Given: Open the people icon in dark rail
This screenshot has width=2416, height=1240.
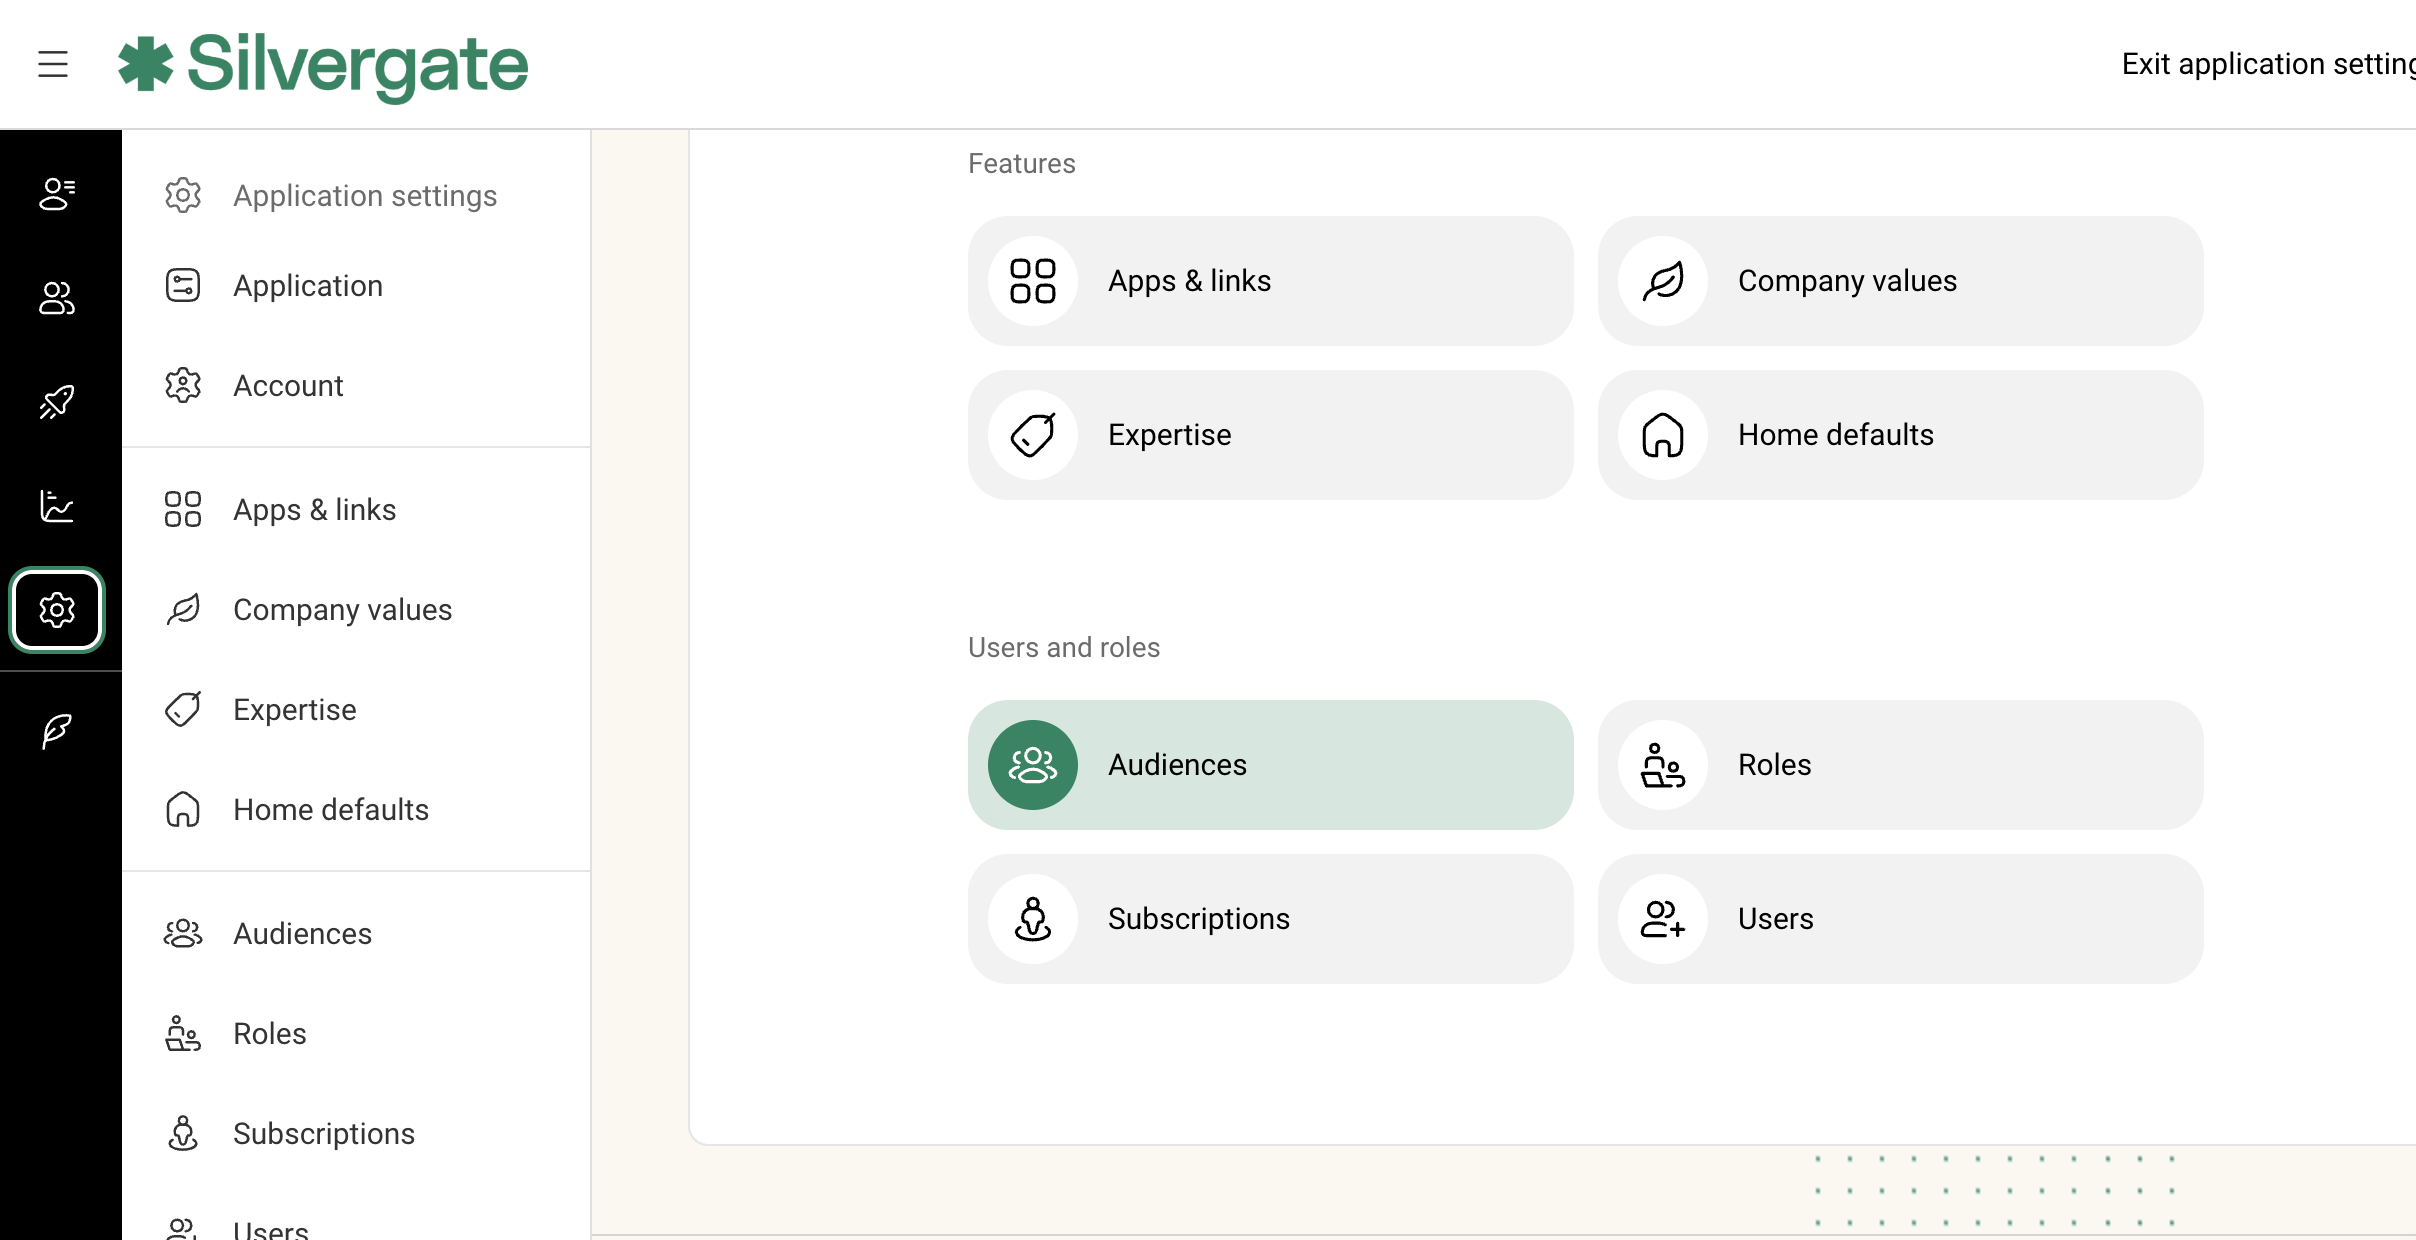Looking at the screenshot, I should tap(57, 298).
